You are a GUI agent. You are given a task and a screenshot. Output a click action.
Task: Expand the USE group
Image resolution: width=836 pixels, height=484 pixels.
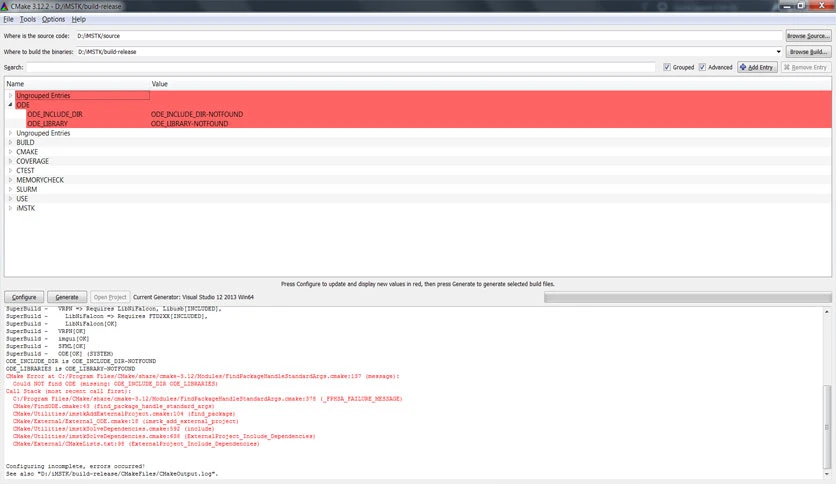[x=10, y=199]
